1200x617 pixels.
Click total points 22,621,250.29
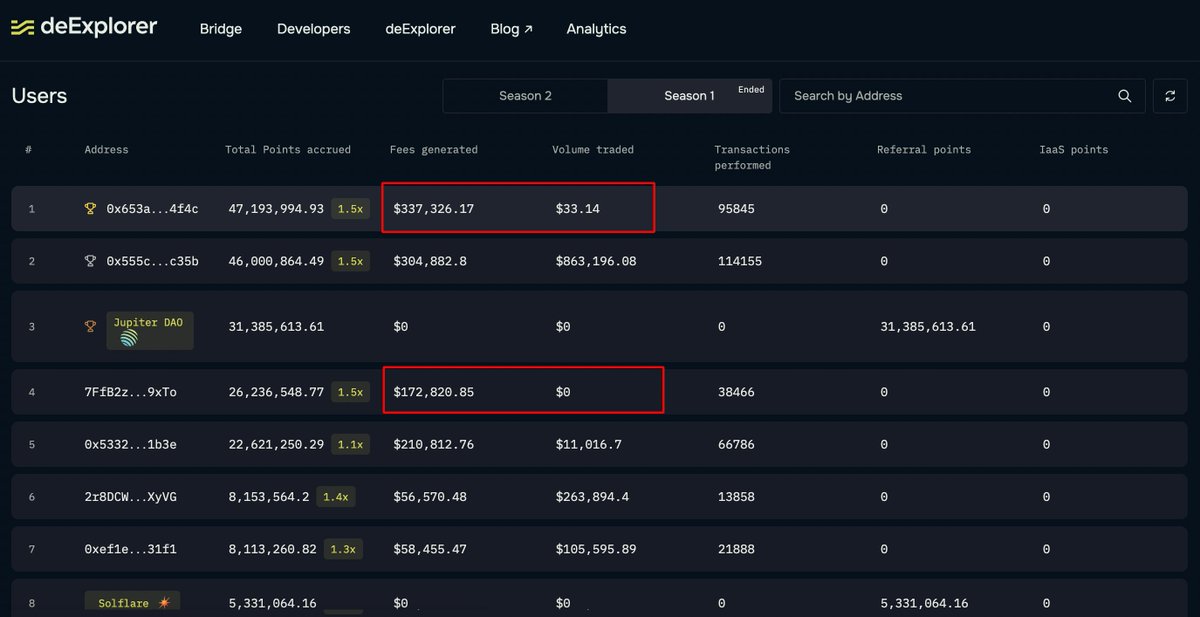pyautogui.click(x=277, y=444)
